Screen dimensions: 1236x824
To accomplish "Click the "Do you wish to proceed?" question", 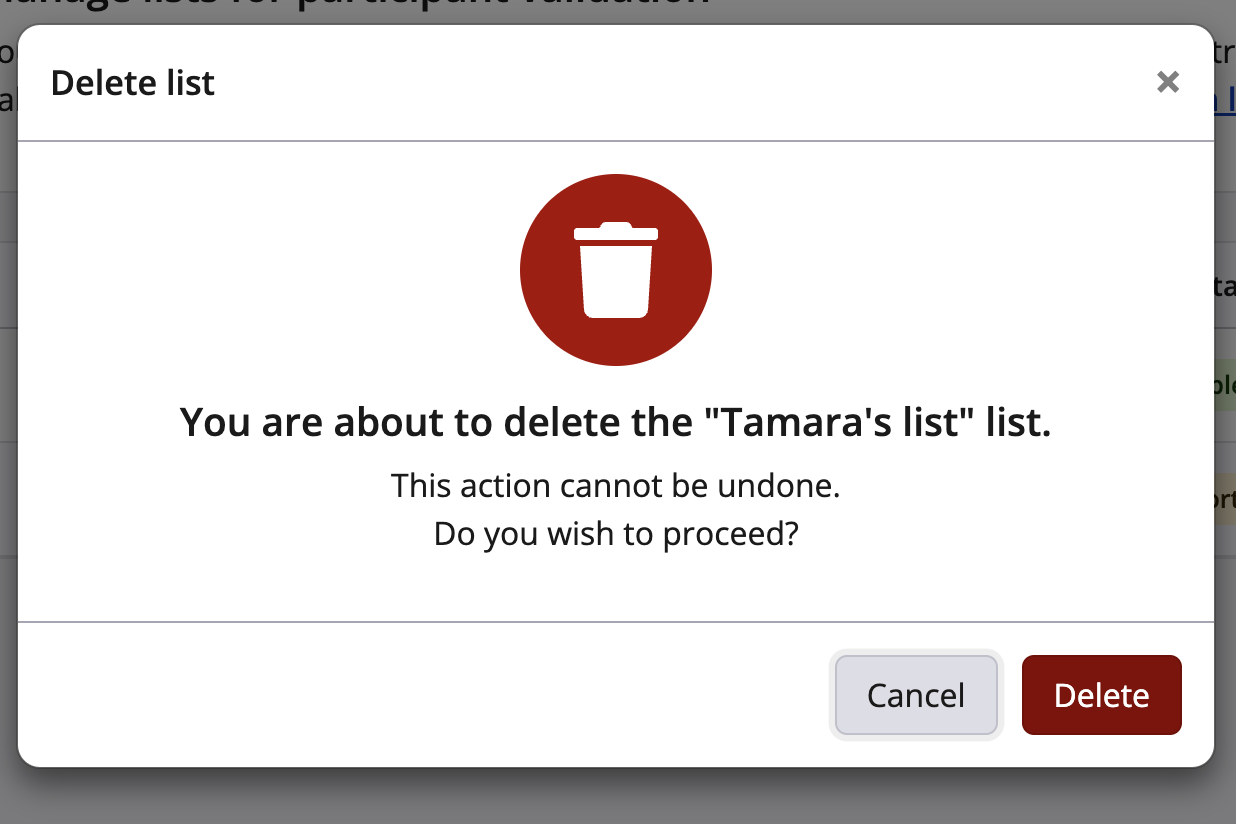I will pyautogui.click(x=615, y=534).
